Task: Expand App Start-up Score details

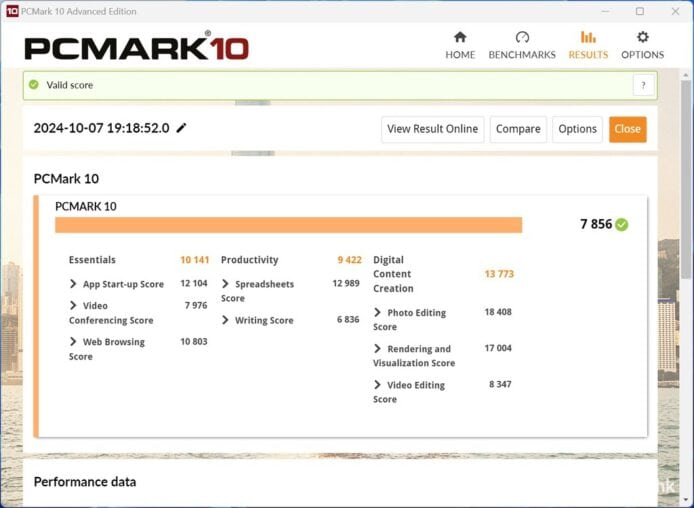Action: (x=74, y=284)
